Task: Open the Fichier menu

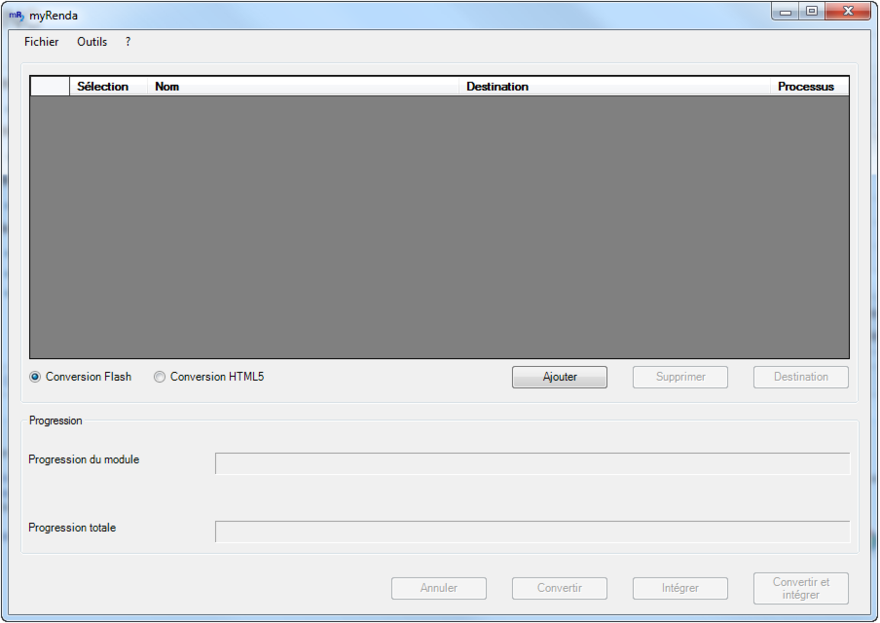Action: pyautogui.click(x=42, y=42)
